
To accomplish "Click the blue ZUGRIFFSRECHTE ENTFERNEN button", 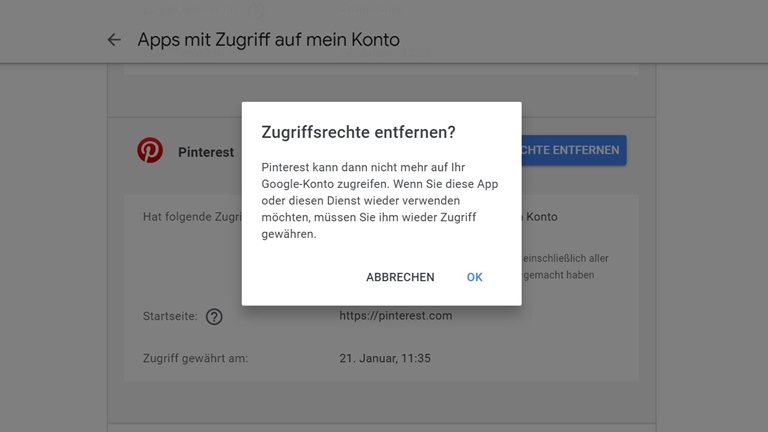I will [573, 150].
